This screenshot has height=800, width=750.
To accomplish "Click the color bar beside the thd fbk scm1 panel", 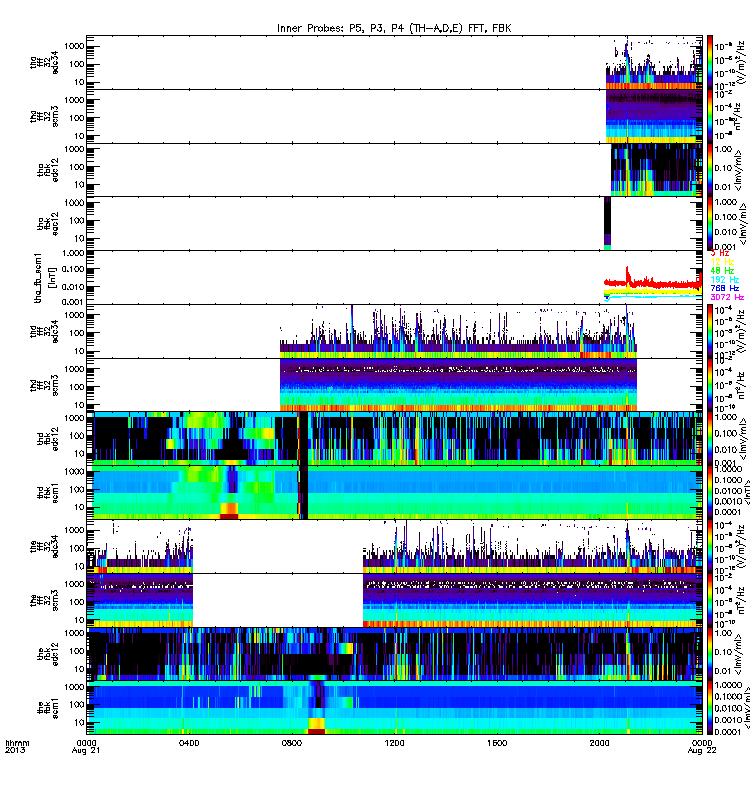I will 710,492.
